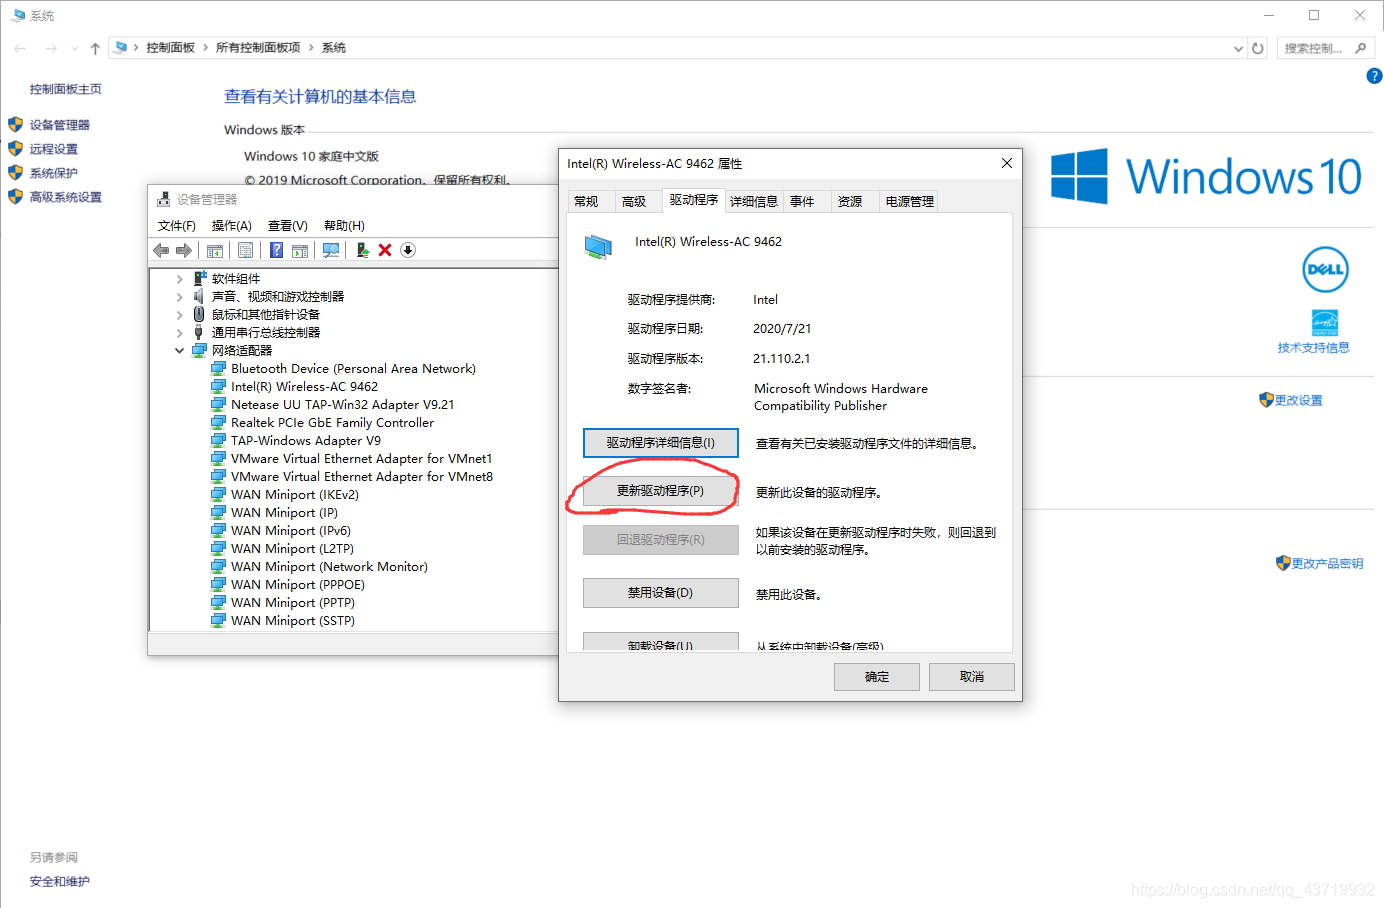This screenshot has width=1384, height=908.
Task: Click network adapter icon in properties dialog
Action: click(x=598, y=247)
